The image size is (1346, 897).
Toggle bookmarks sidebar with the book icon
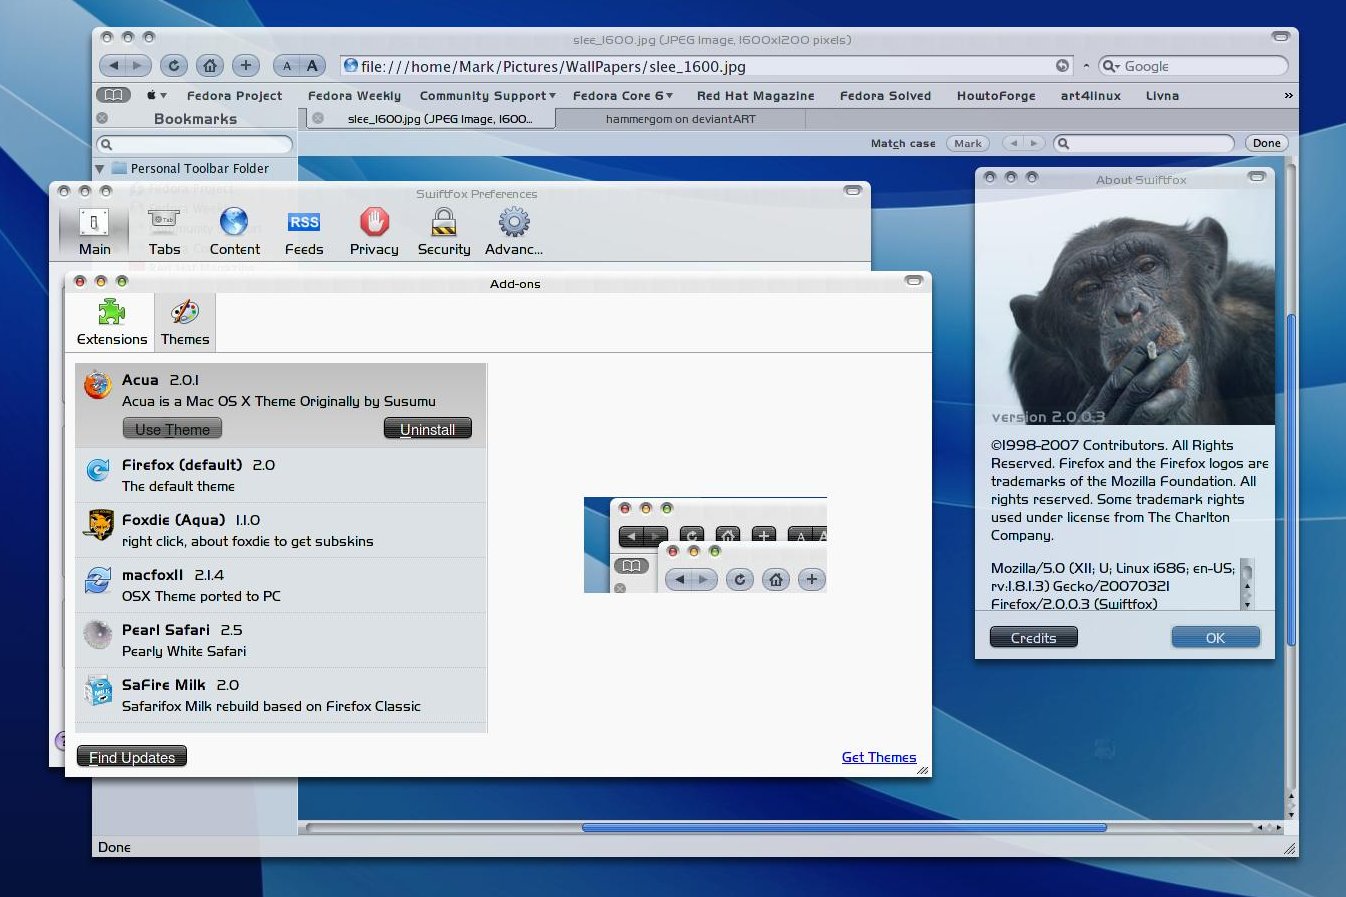click(x=113, y=95)
